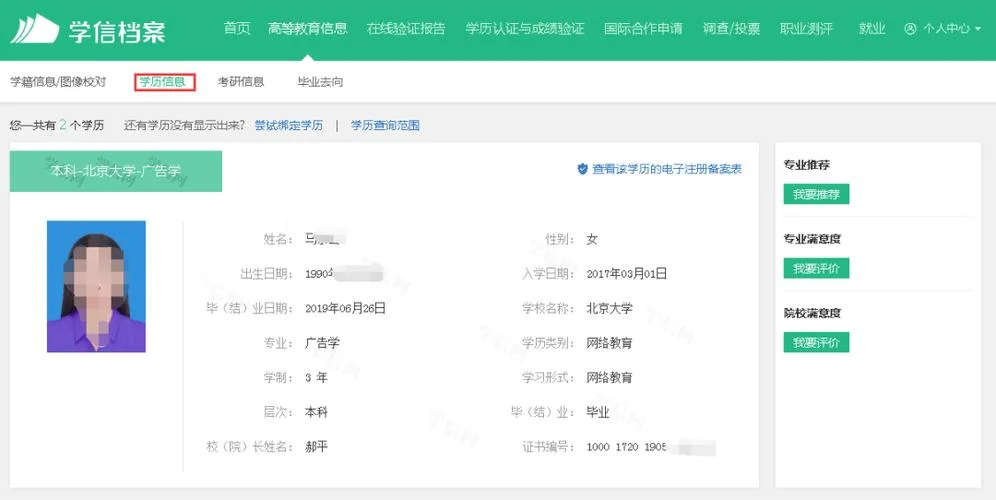
Task: Open the 首页 menu
Action: point(237,29)
